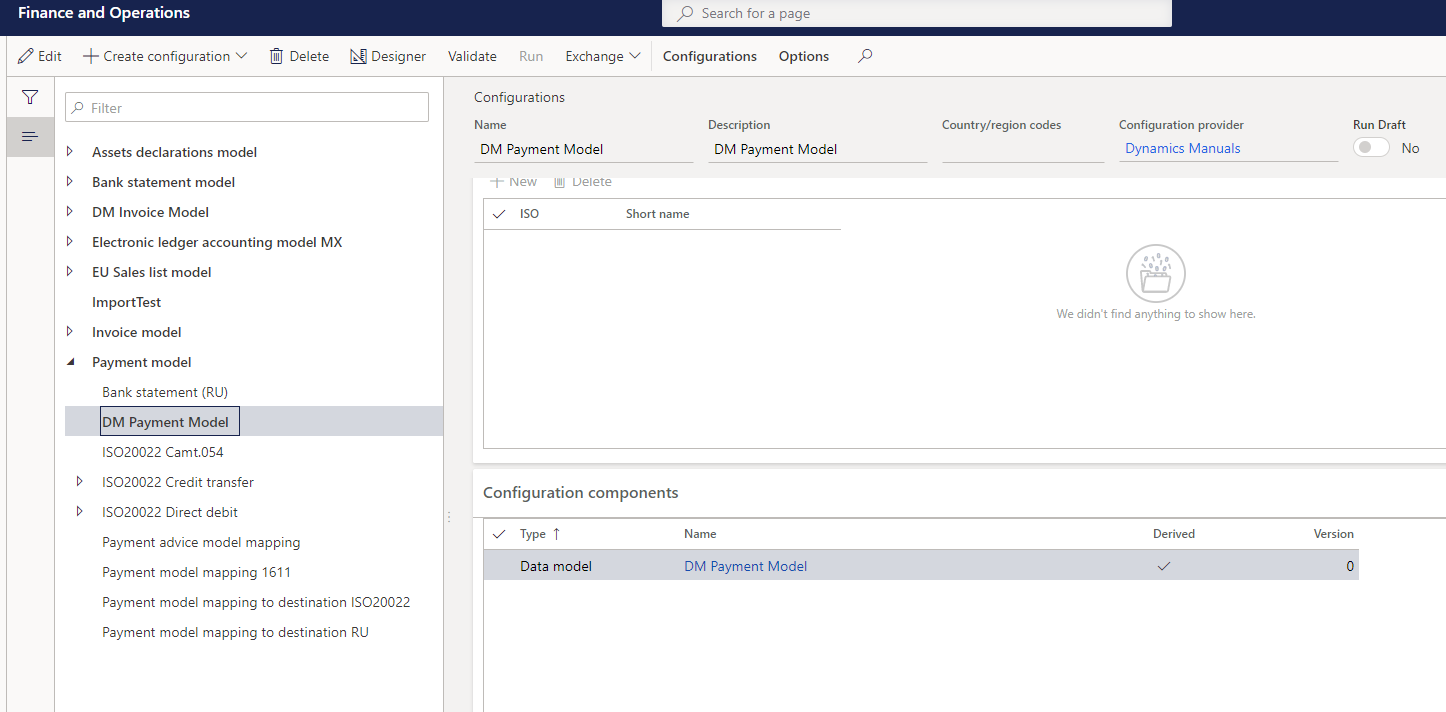Toggle Run Draft to Yes
This screenshot has width=1446, height=712.
(x=1371, y=147)
